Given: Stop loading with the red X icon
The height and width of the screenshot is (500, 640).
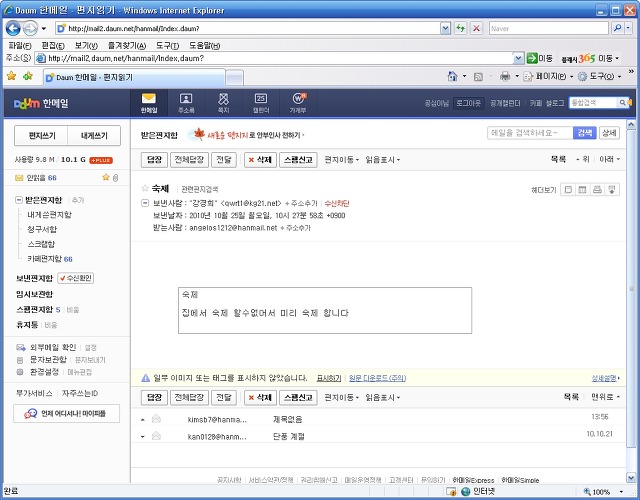Looking at the screenshot, I should [x=476, y=28].
